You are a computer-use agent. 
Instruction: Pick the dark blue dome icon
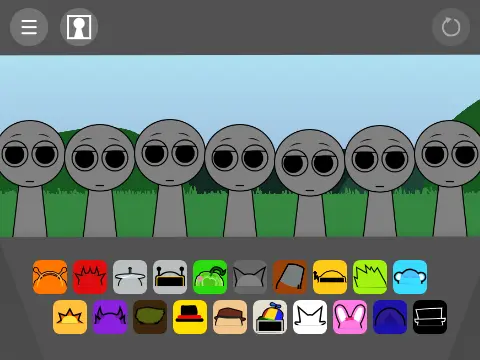[x=390, y=317]
